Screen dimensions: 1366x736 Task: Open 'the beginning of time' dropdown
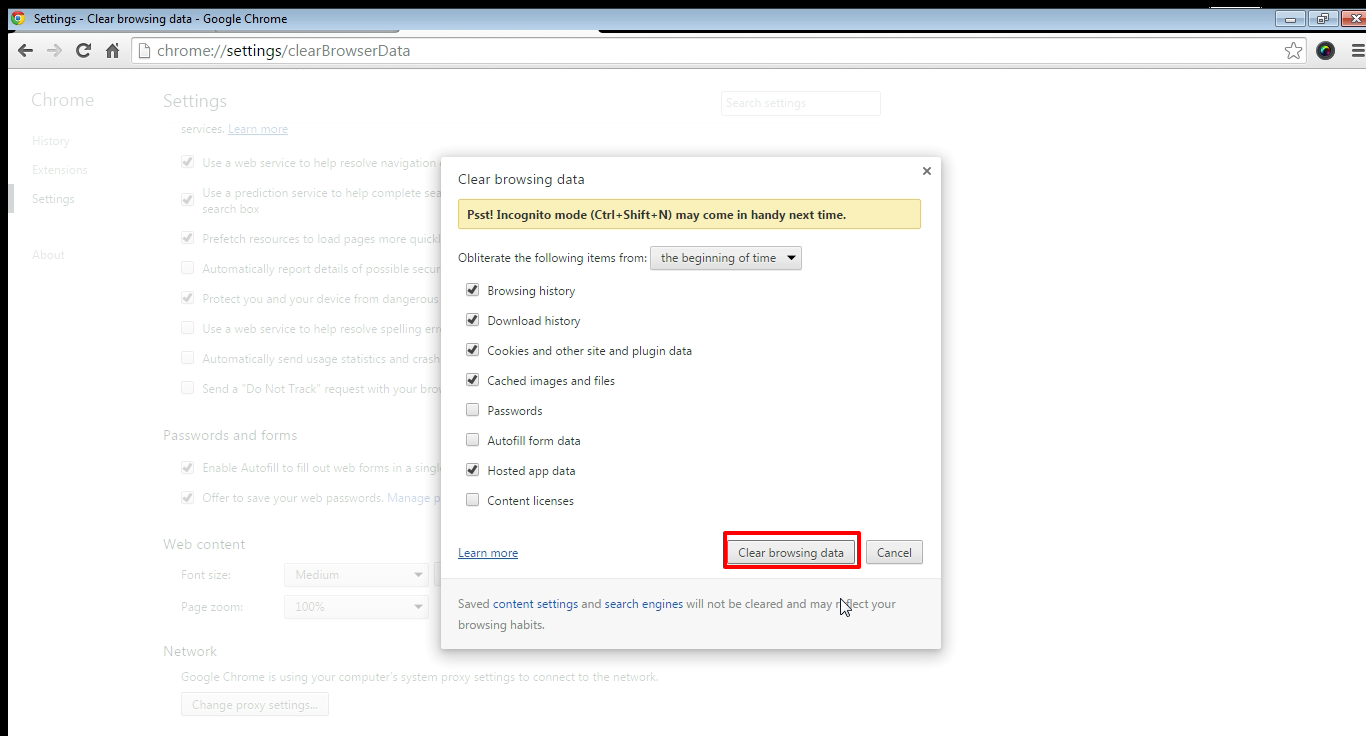pos(726,258)
